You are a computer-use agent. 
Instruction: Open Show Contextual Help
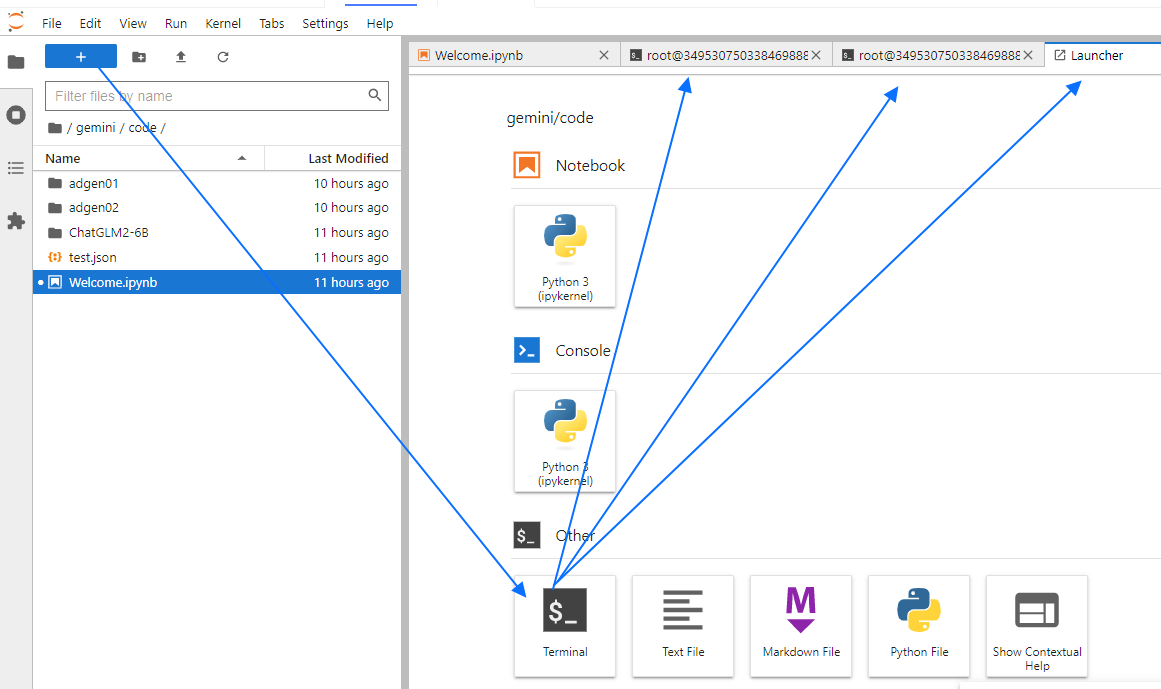coord(1037,625)
